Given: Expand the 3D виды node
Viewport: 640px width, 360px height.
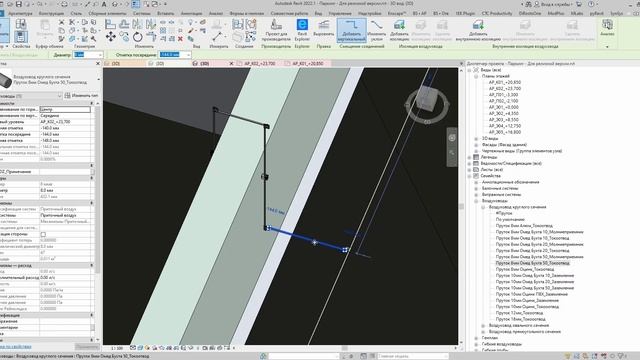Looking at the screenshot, I should [476, 139].
